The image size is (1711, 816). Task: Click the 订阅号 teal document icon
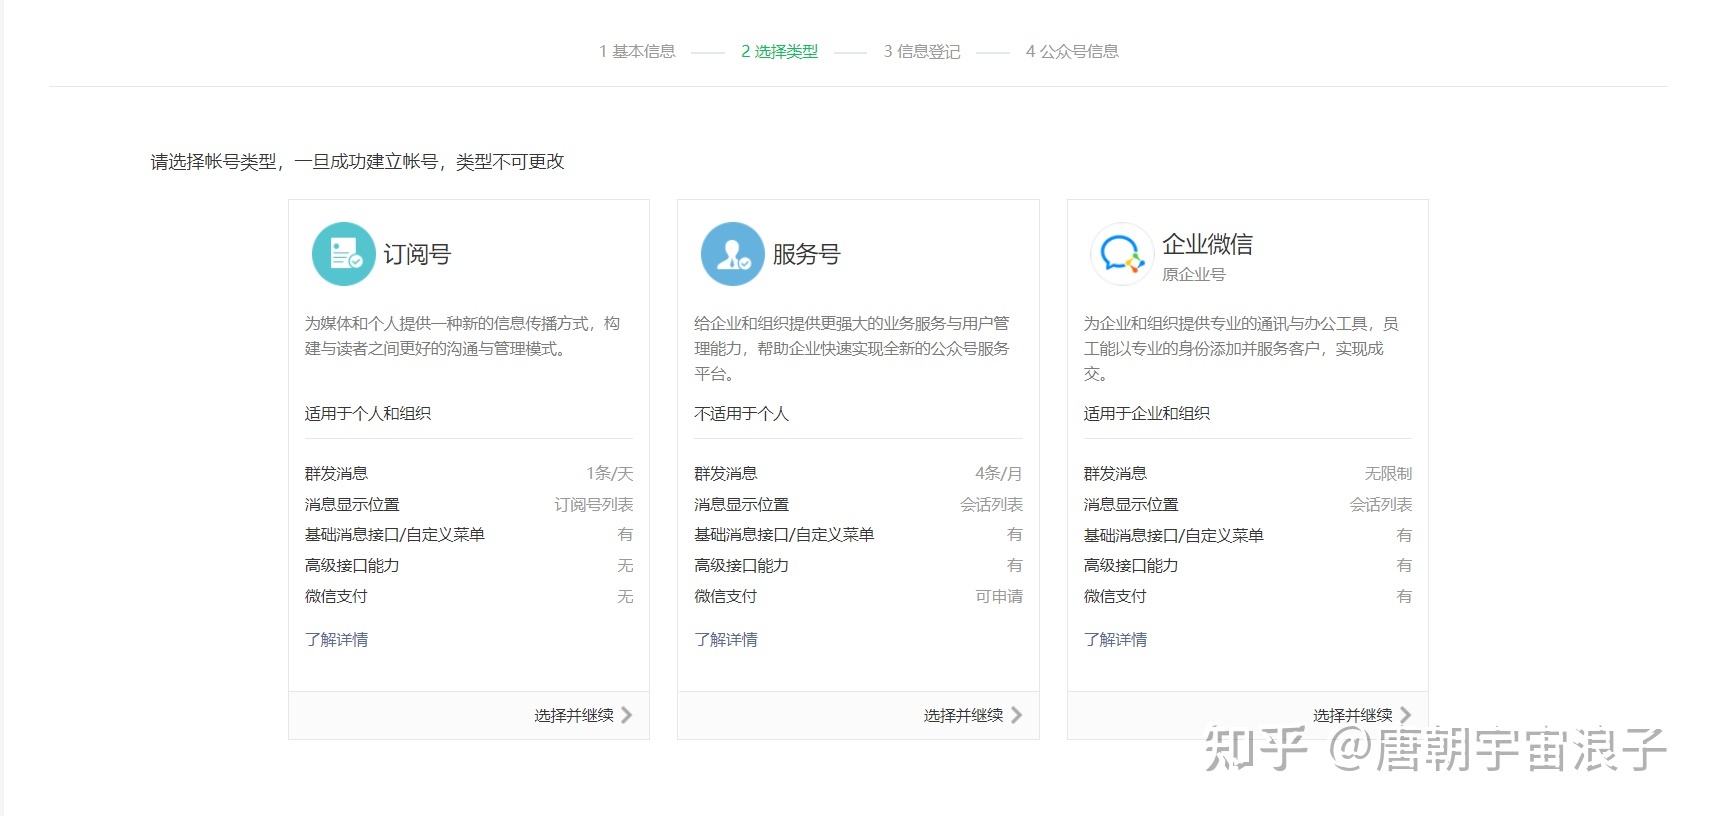pyautogui.click(x=343, y=254)
